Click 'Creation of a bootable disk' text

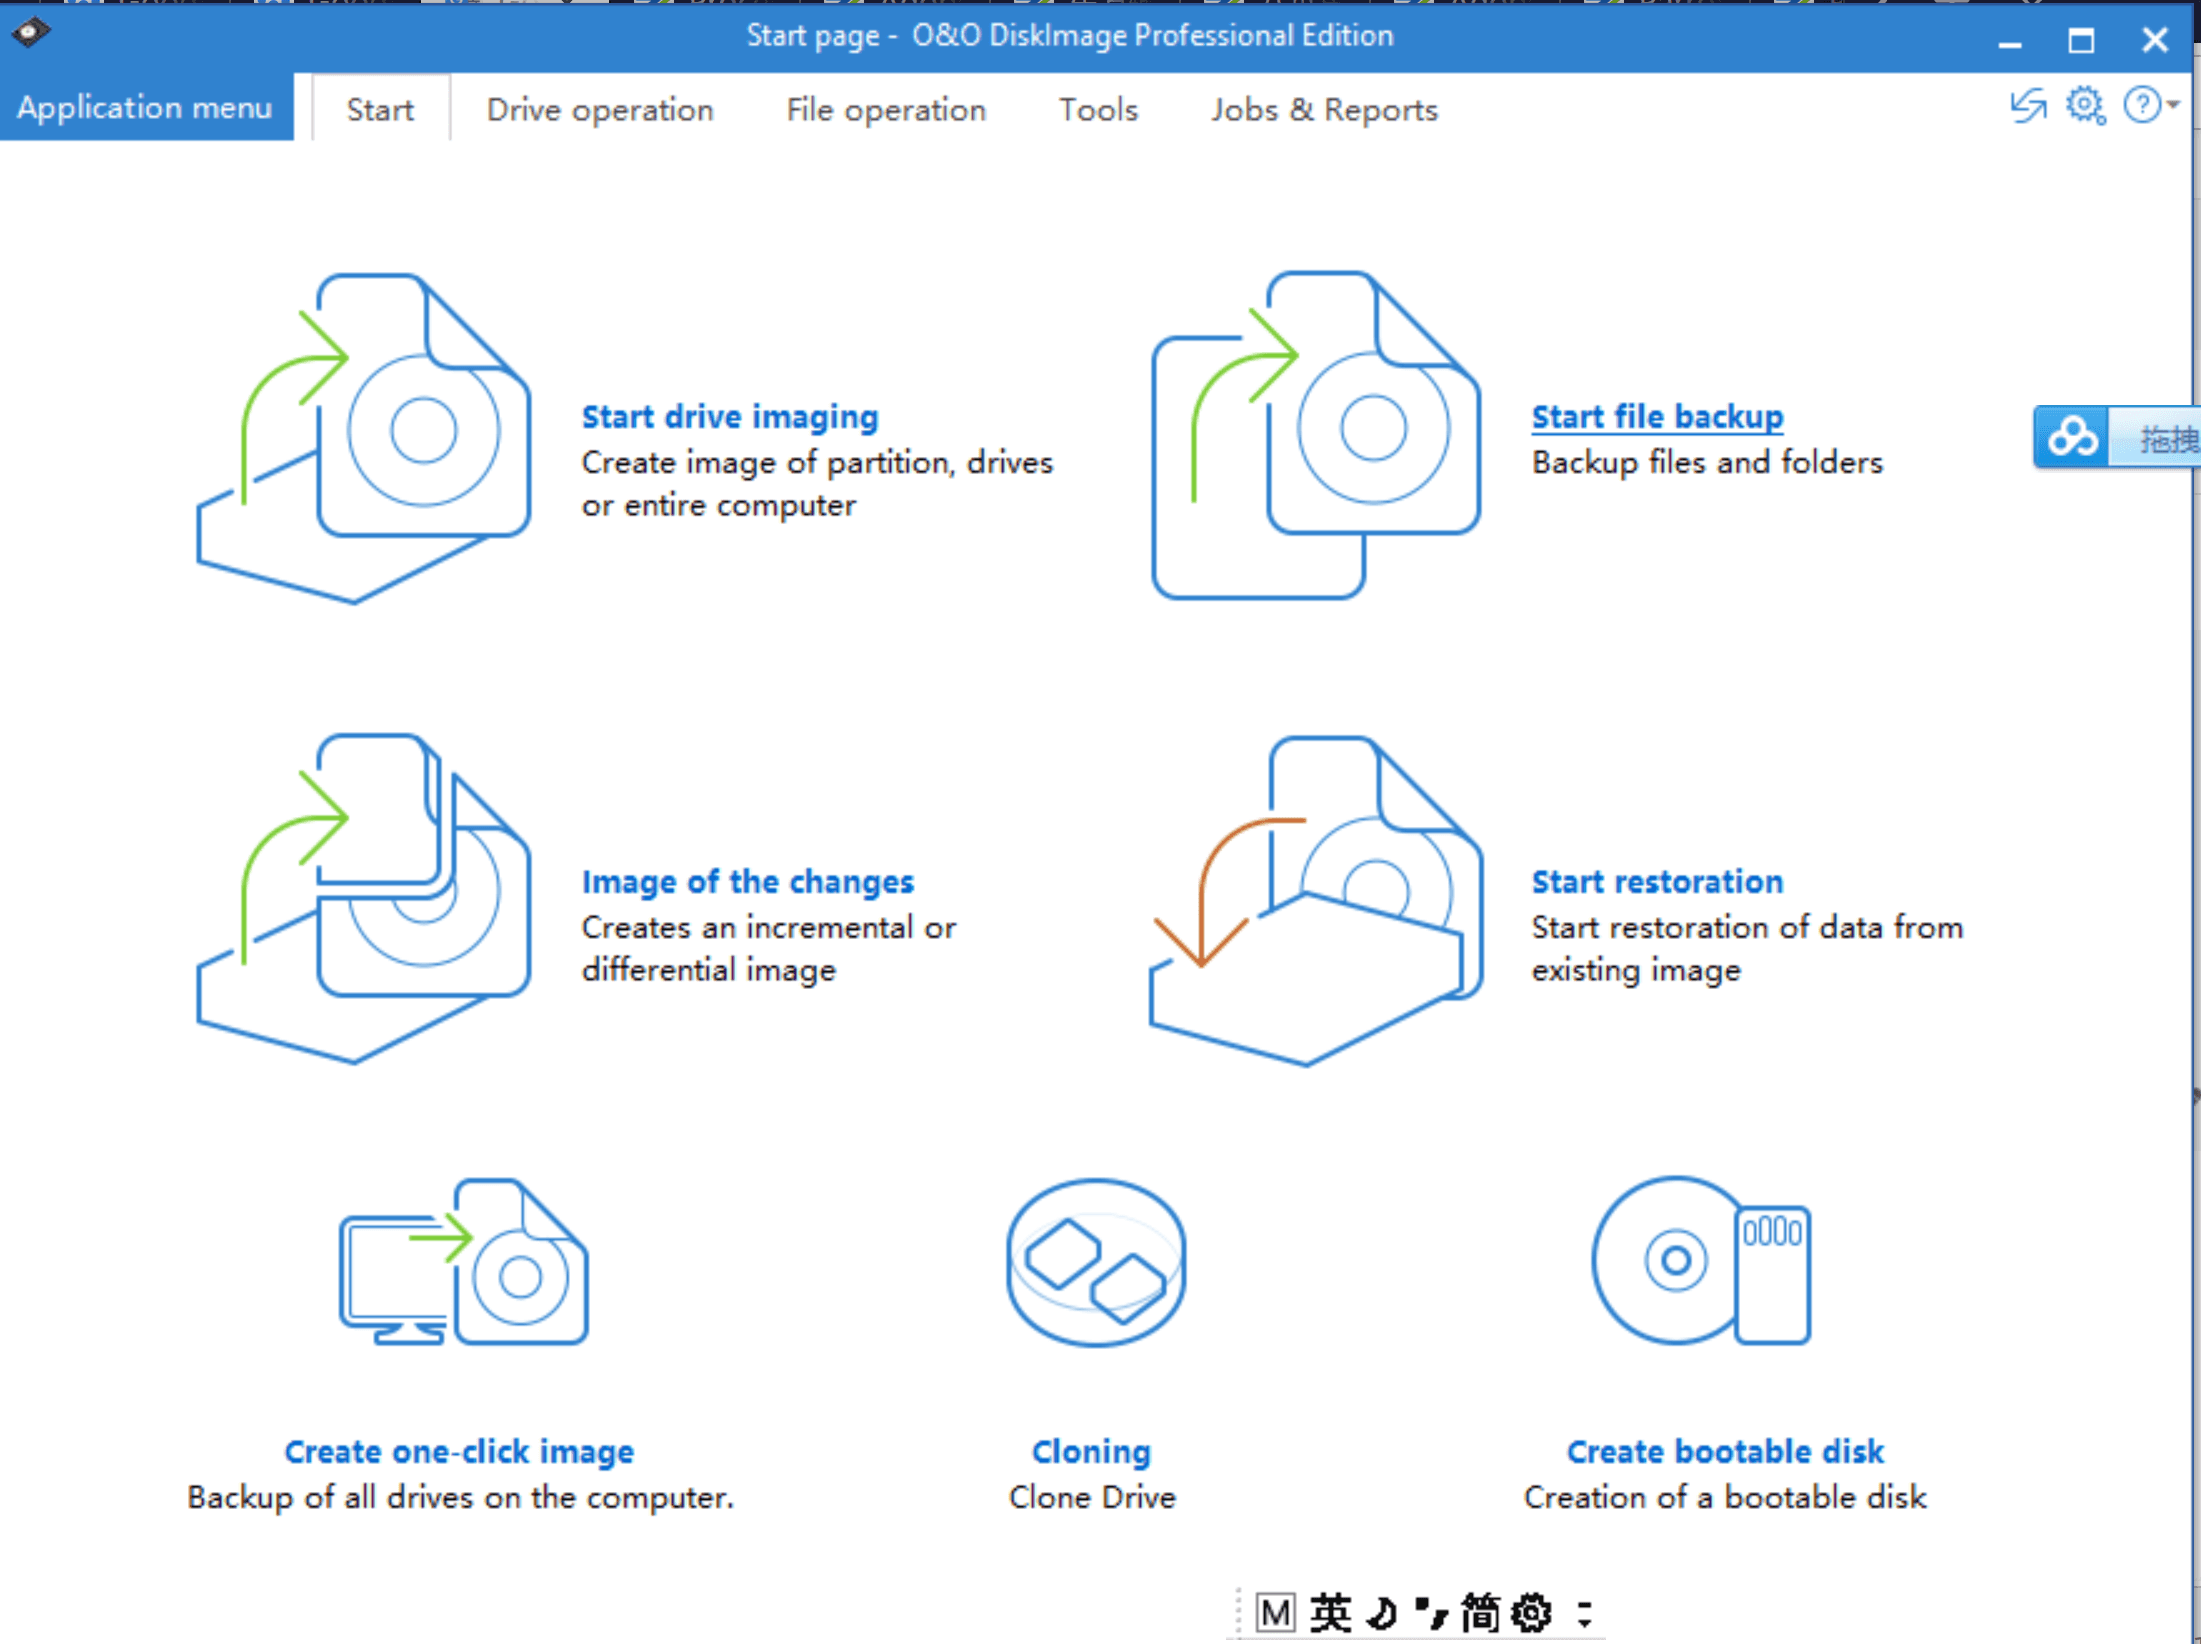pos(1725,1497)
